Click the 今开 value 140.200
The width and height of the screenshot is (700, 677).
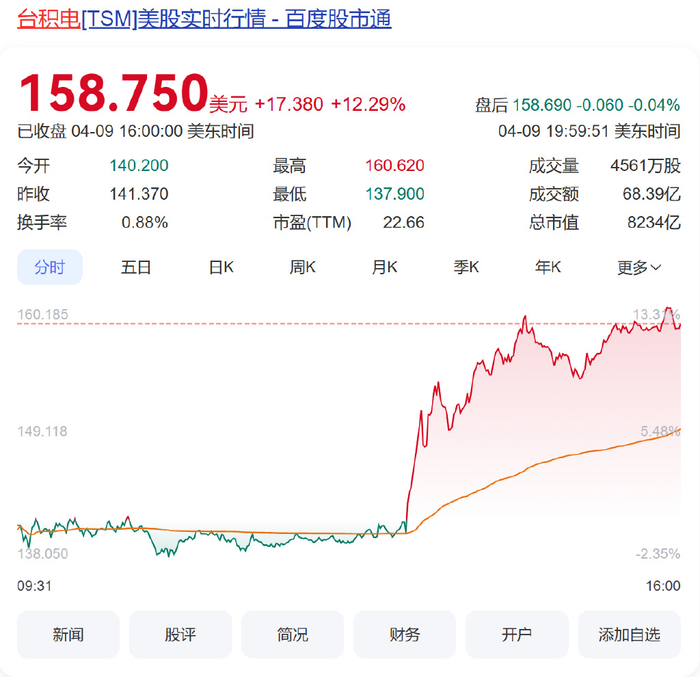[139, 166]
